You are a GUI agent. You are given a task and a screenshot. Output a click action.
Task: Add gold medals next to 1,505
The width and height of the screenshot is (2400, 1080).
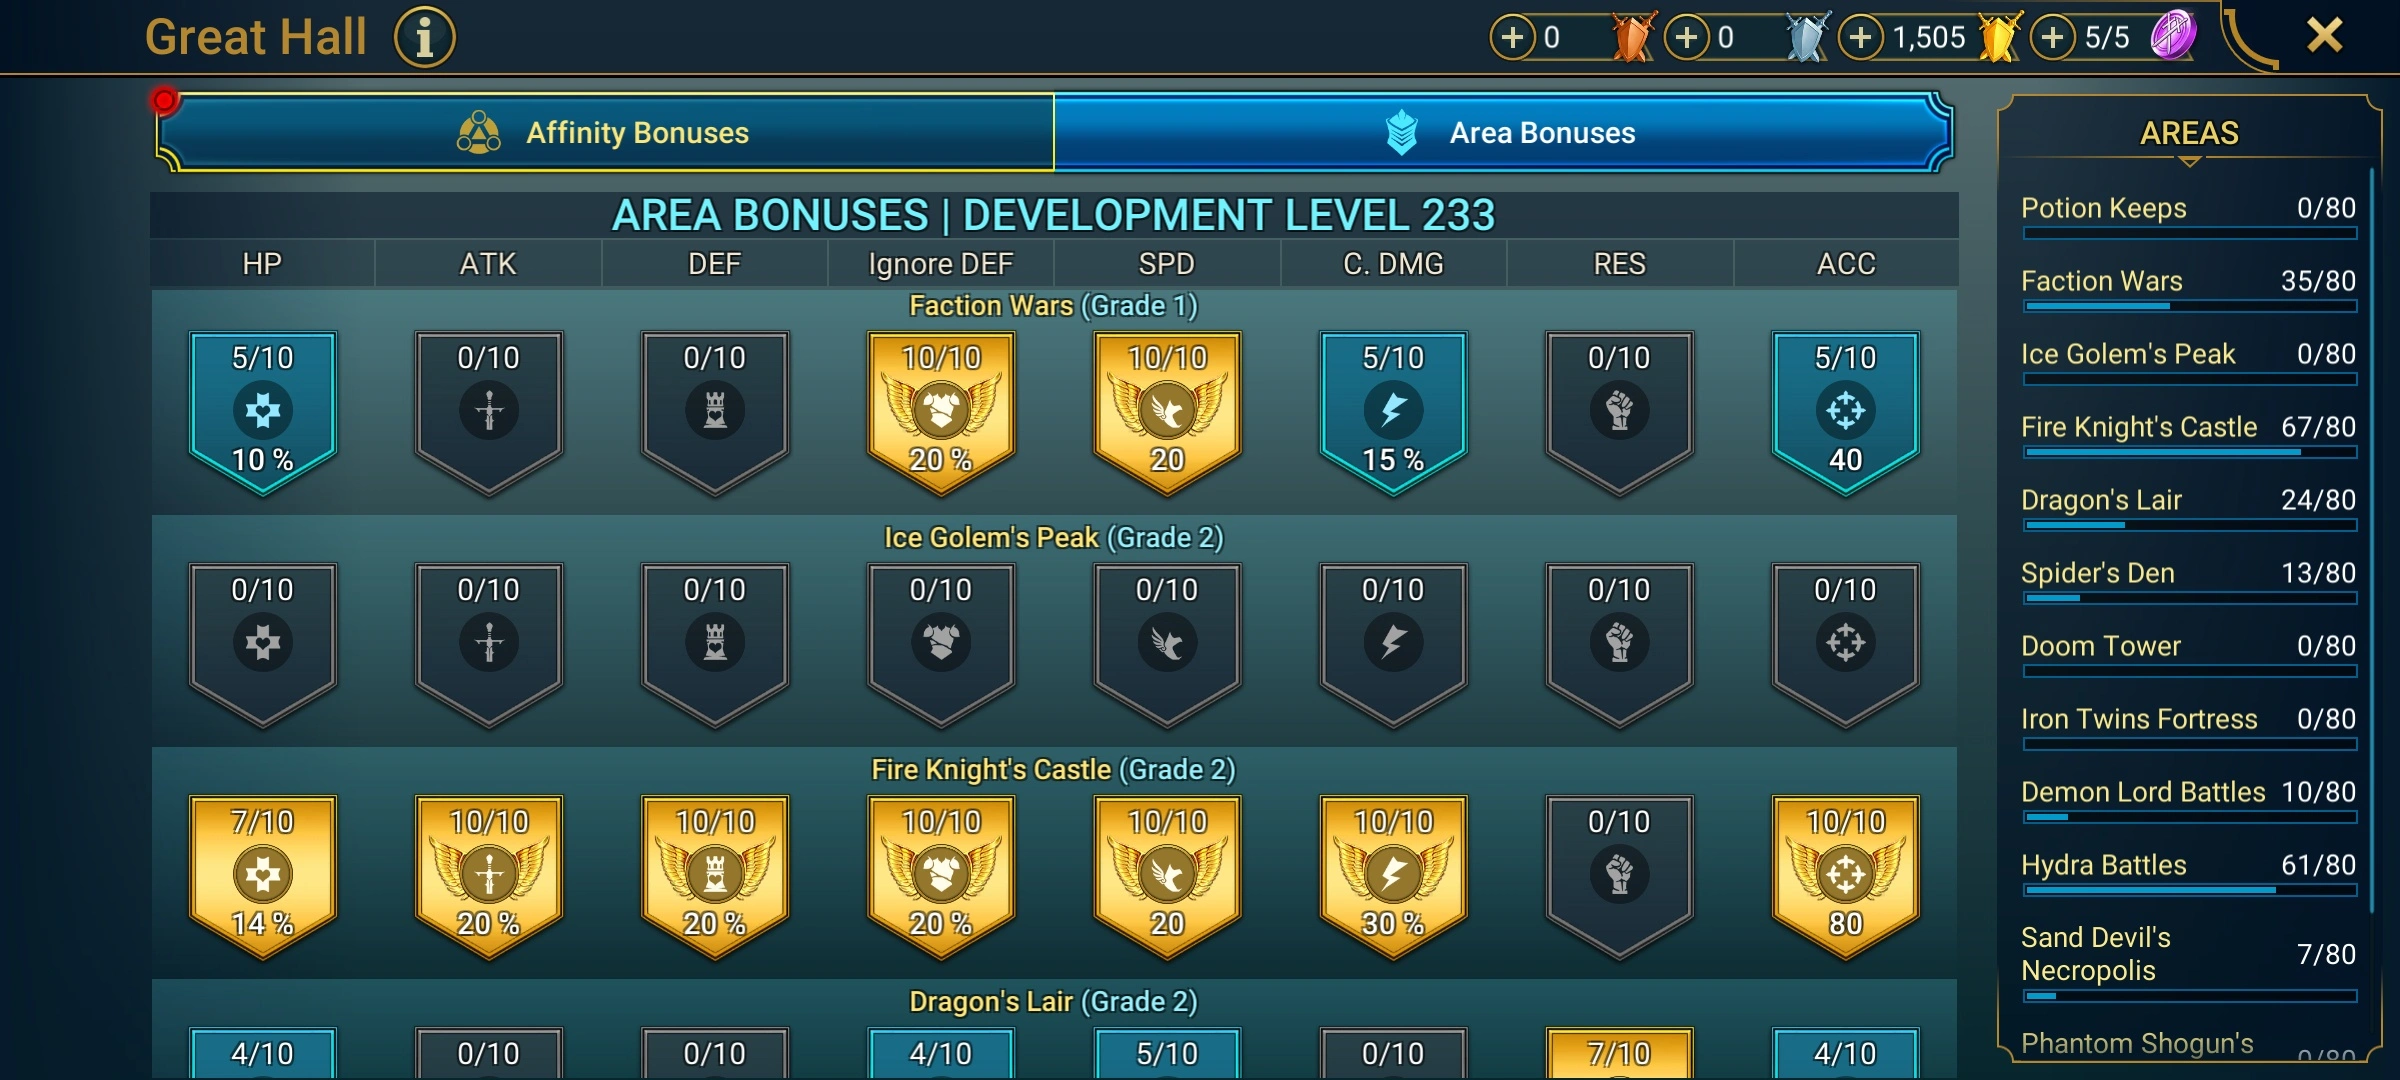click(x=1860, y=38)
